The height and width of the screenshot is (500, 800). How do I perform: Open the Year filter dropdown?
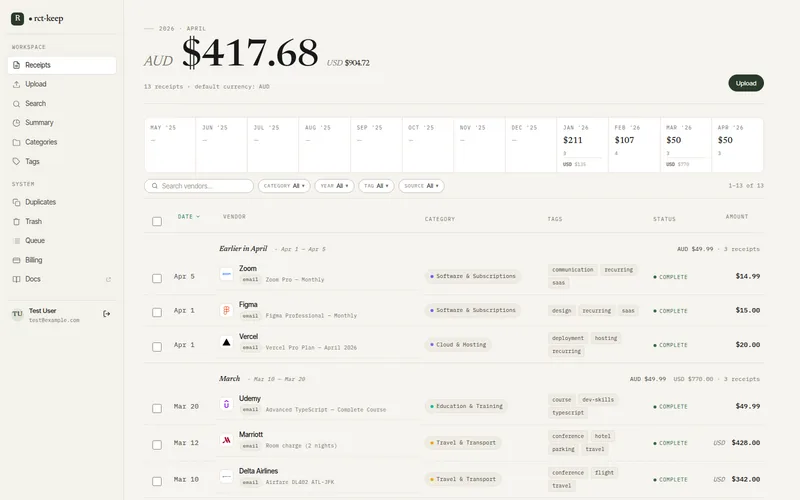coord(334,186)
